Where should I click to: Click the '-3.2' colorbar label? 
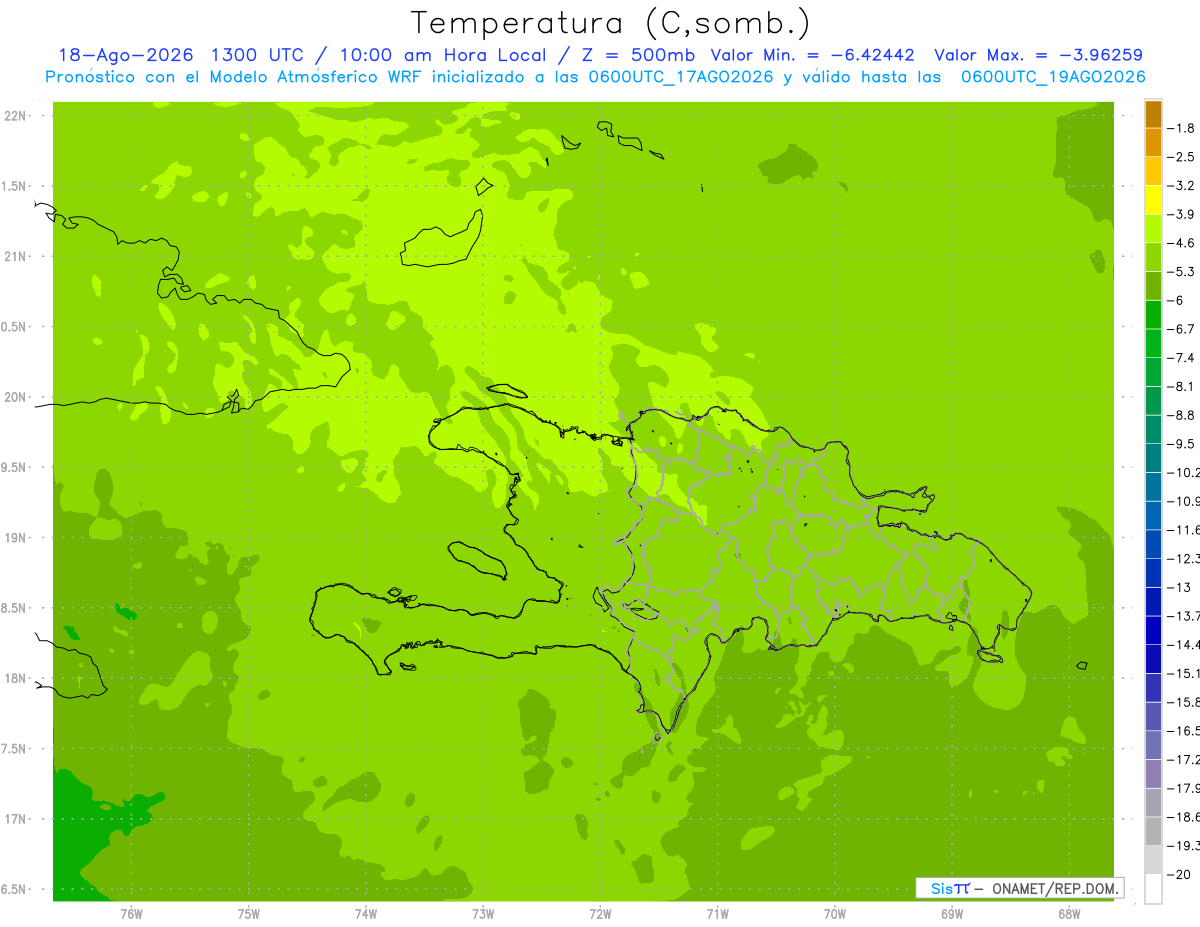(x=1181, y=186)
